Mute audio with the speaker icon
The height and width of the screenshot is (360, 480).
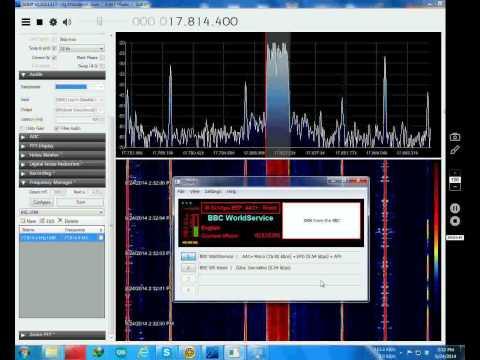pyautogui.click(x=67, y=22)
